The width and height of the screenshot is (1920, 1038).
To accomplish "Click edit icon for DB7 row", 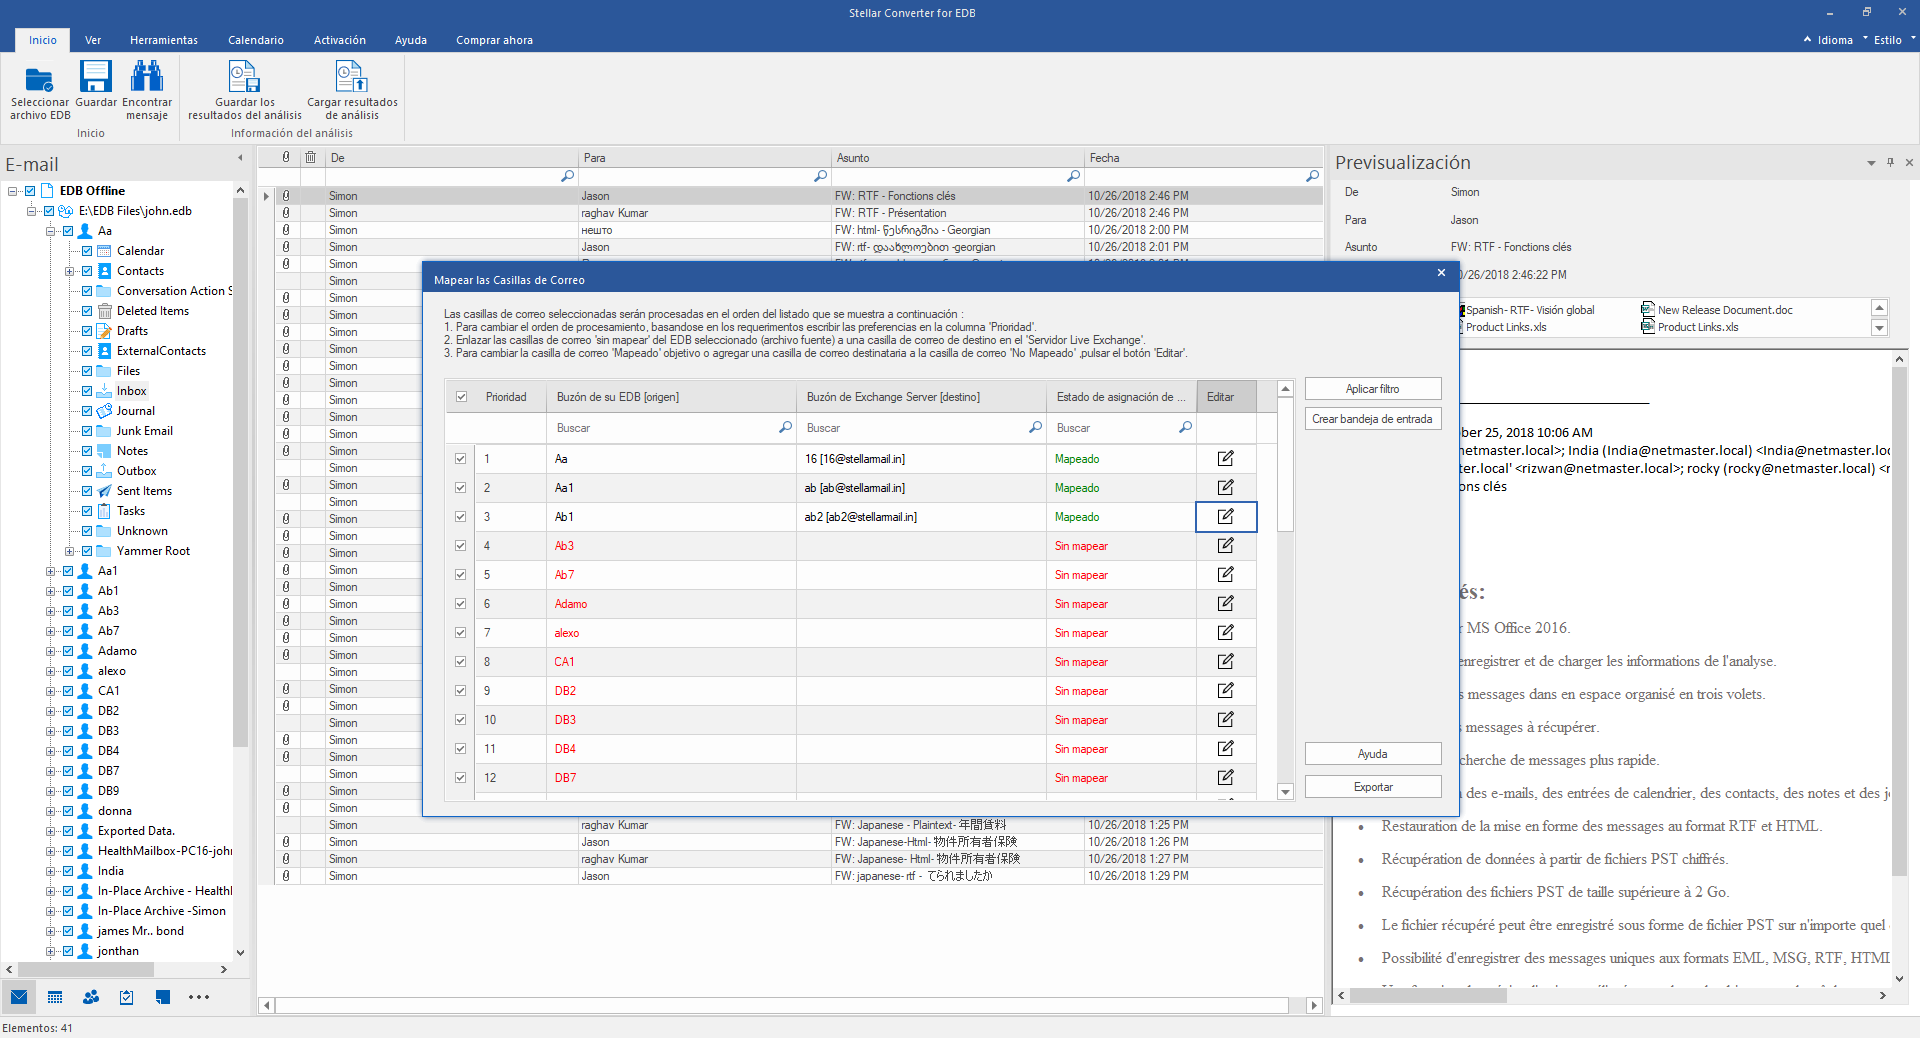I will (x=1225, y=778).
